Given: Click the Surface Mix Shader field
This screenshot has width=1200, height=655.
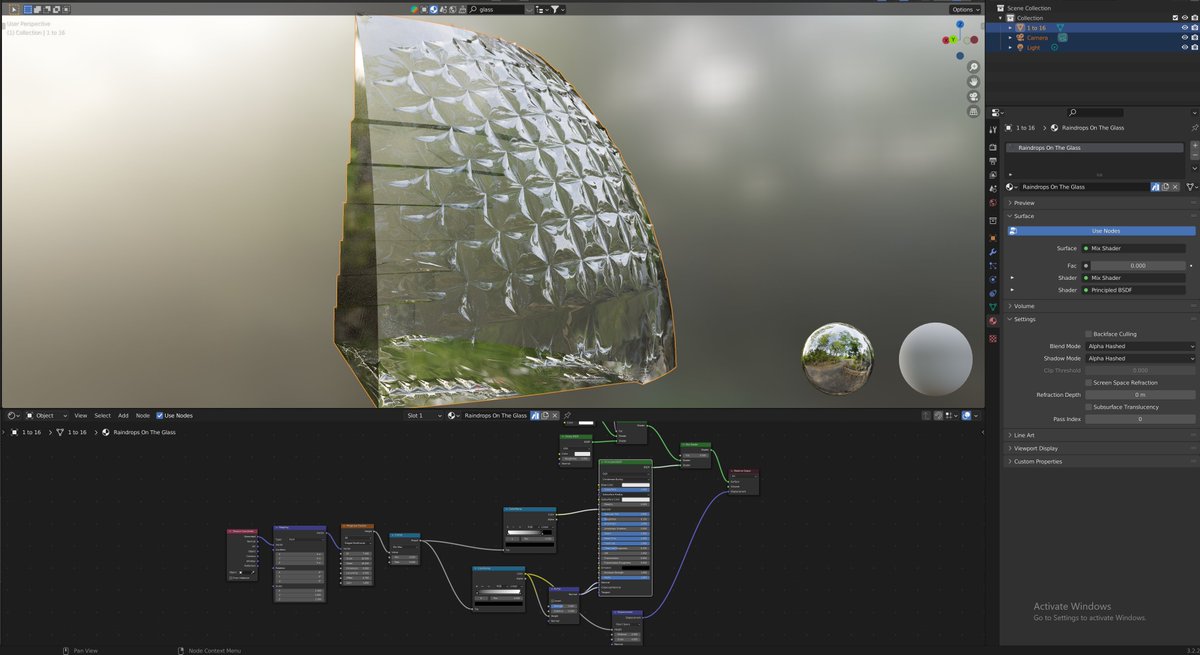Looking at the screenshot, I should click(x=1133, y=248).
